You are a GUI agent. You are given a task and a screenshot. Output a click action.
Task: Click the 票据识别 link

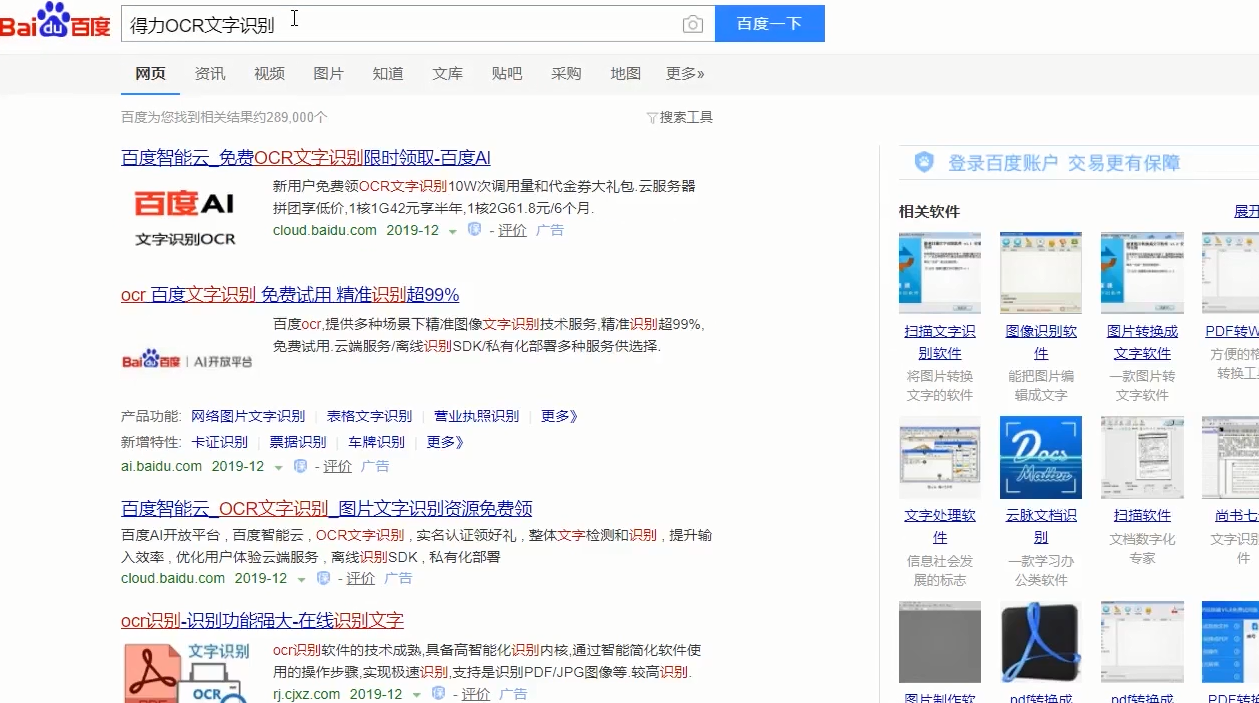point(298,442)
